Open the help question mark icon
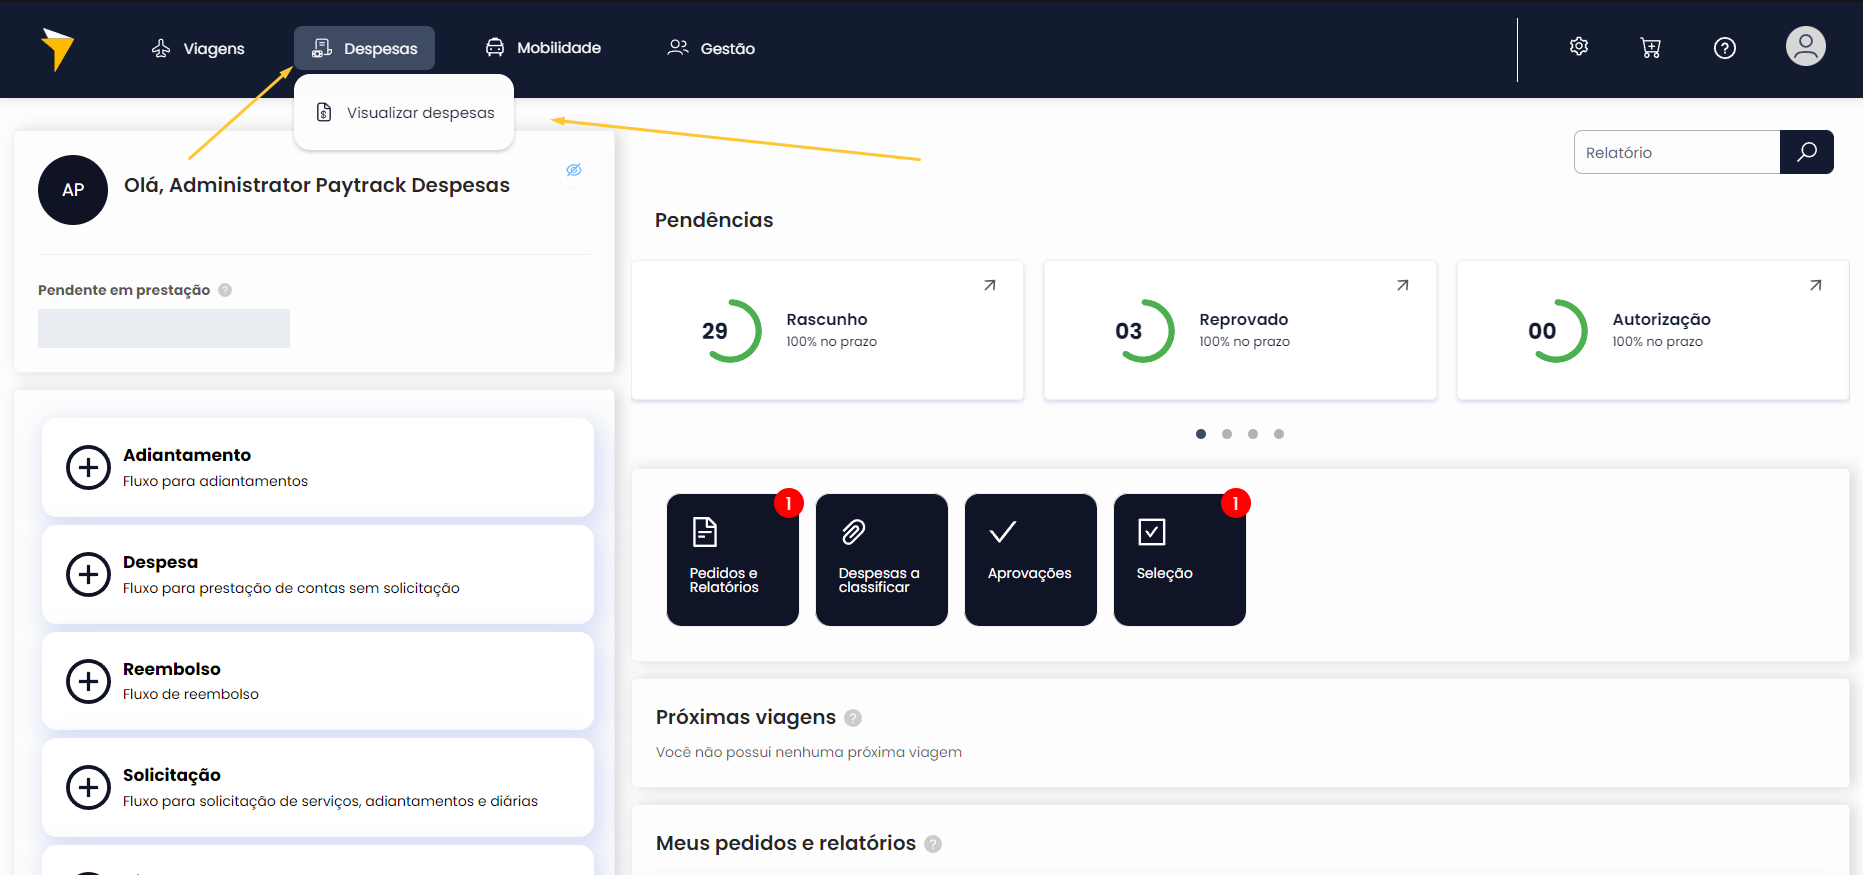 [1725, 48]
